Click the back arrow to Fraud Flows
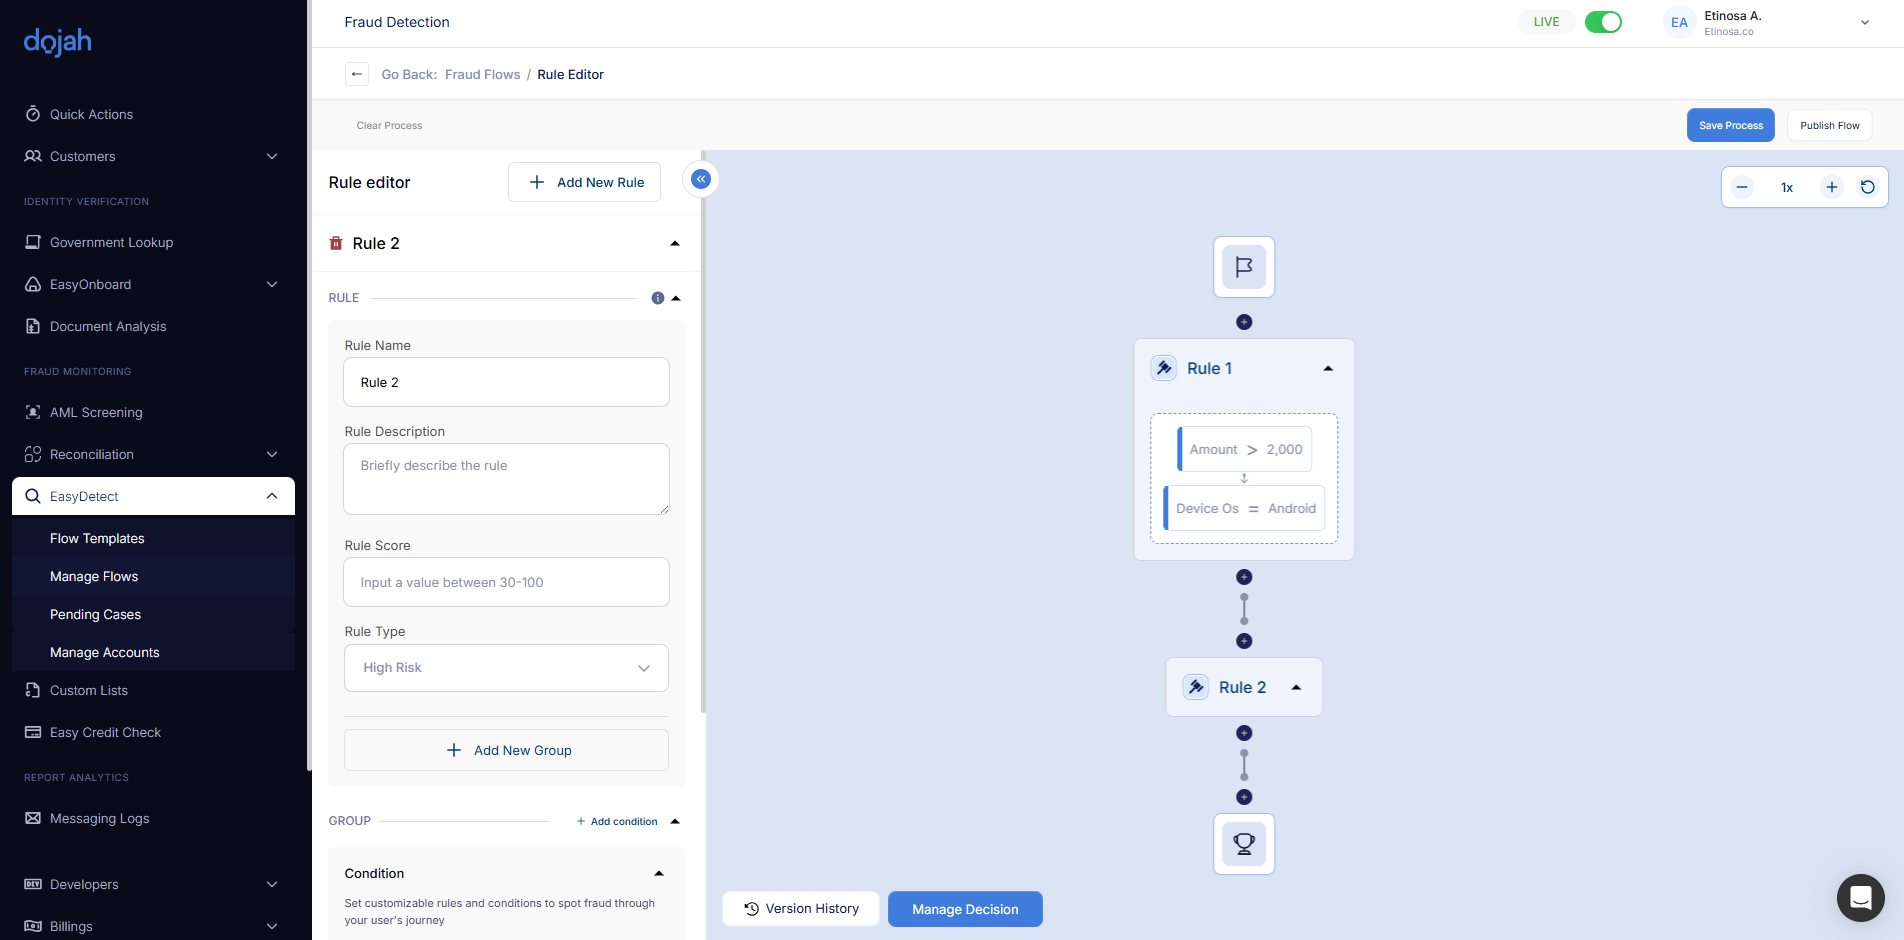This screenshot has height=940, width=1904. click(x=357, y=74)
